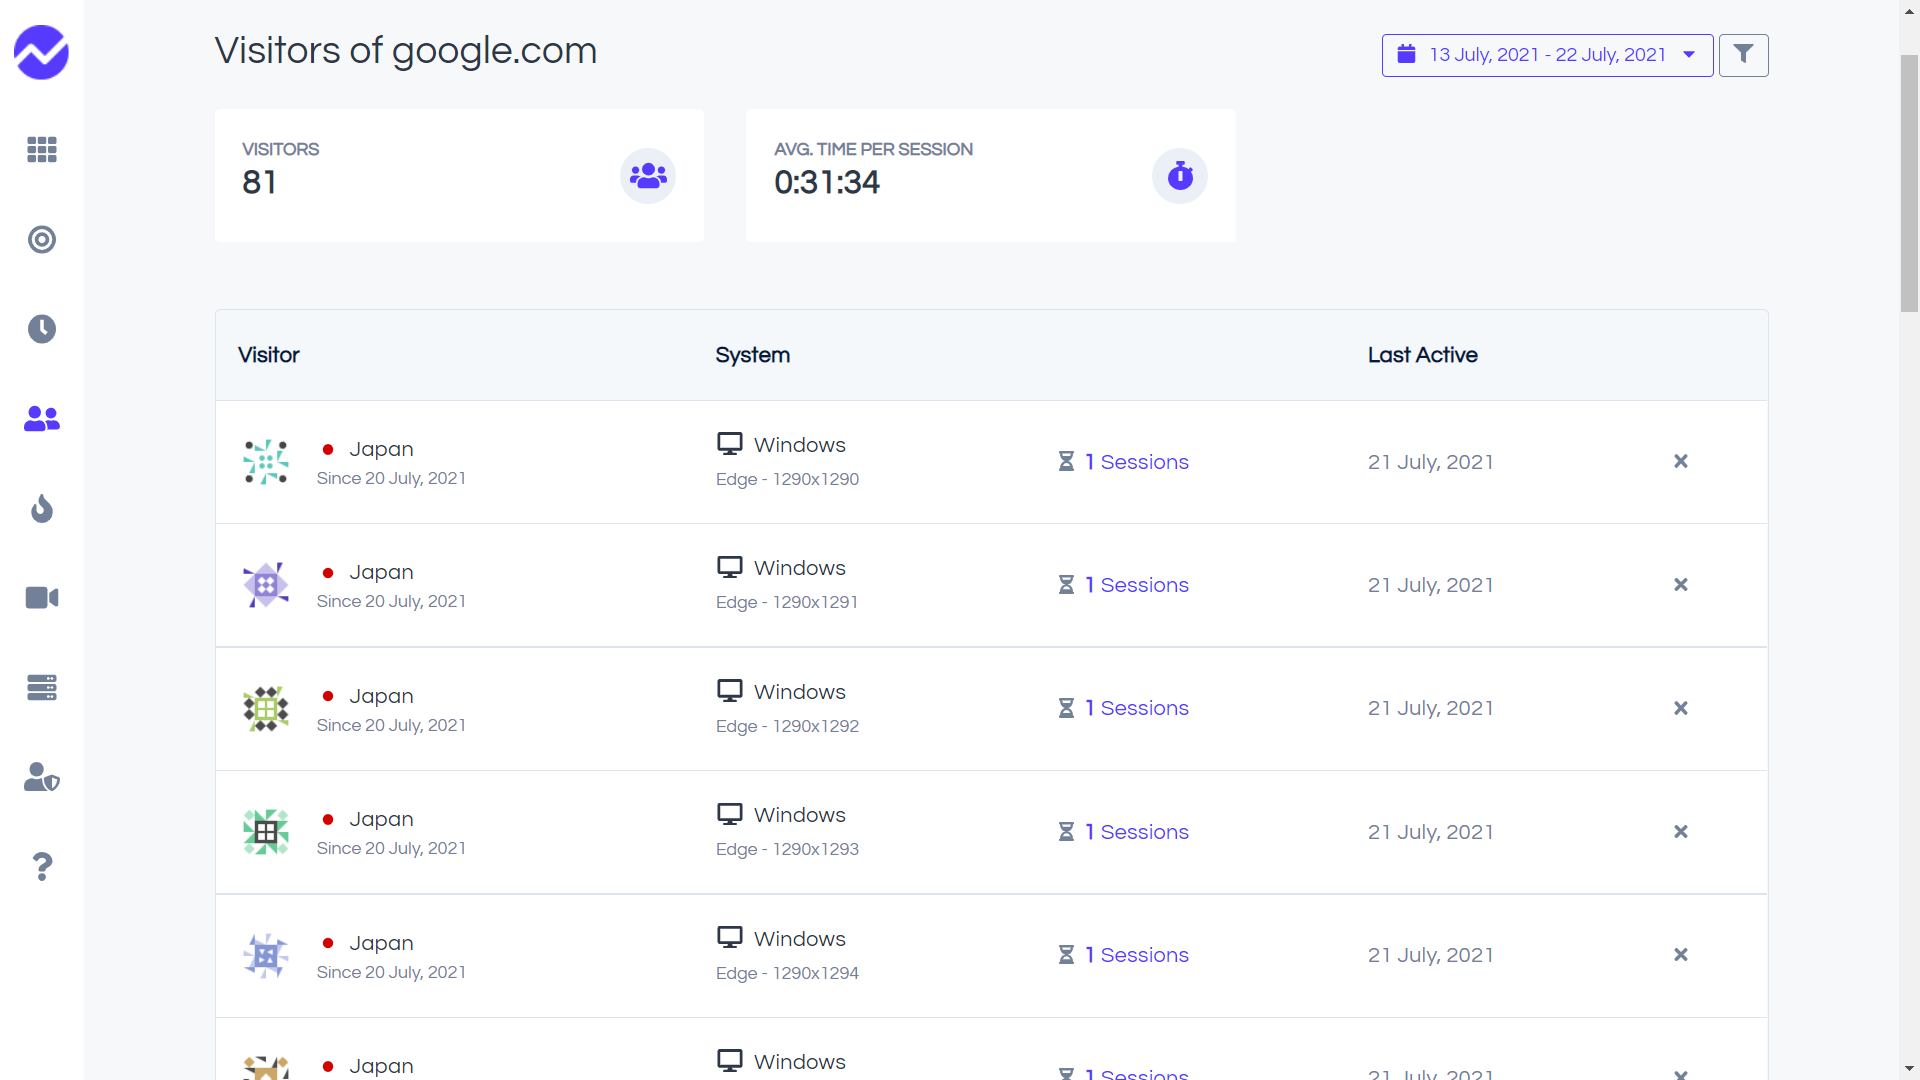The width and height of the screenshot is (1920, 1080).
Task: Open the user shield icon in the sidebar
Action: click(41, 777)
